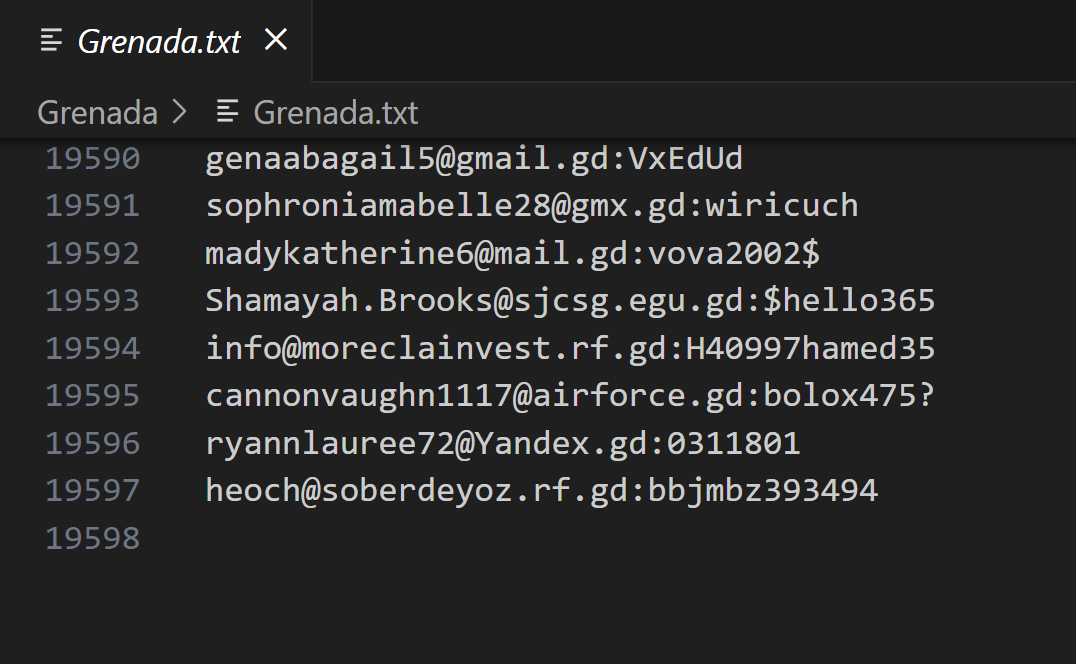This screenshot has height=664, width=1076.
Task: Expand the Grenada.txt breadcrumb file label
Action: coord(335,112)
